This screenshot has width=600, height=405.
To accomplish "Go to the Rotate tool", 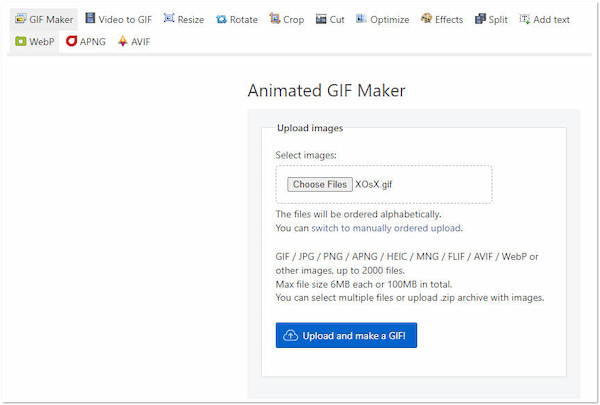I will (x=243, y=20).
